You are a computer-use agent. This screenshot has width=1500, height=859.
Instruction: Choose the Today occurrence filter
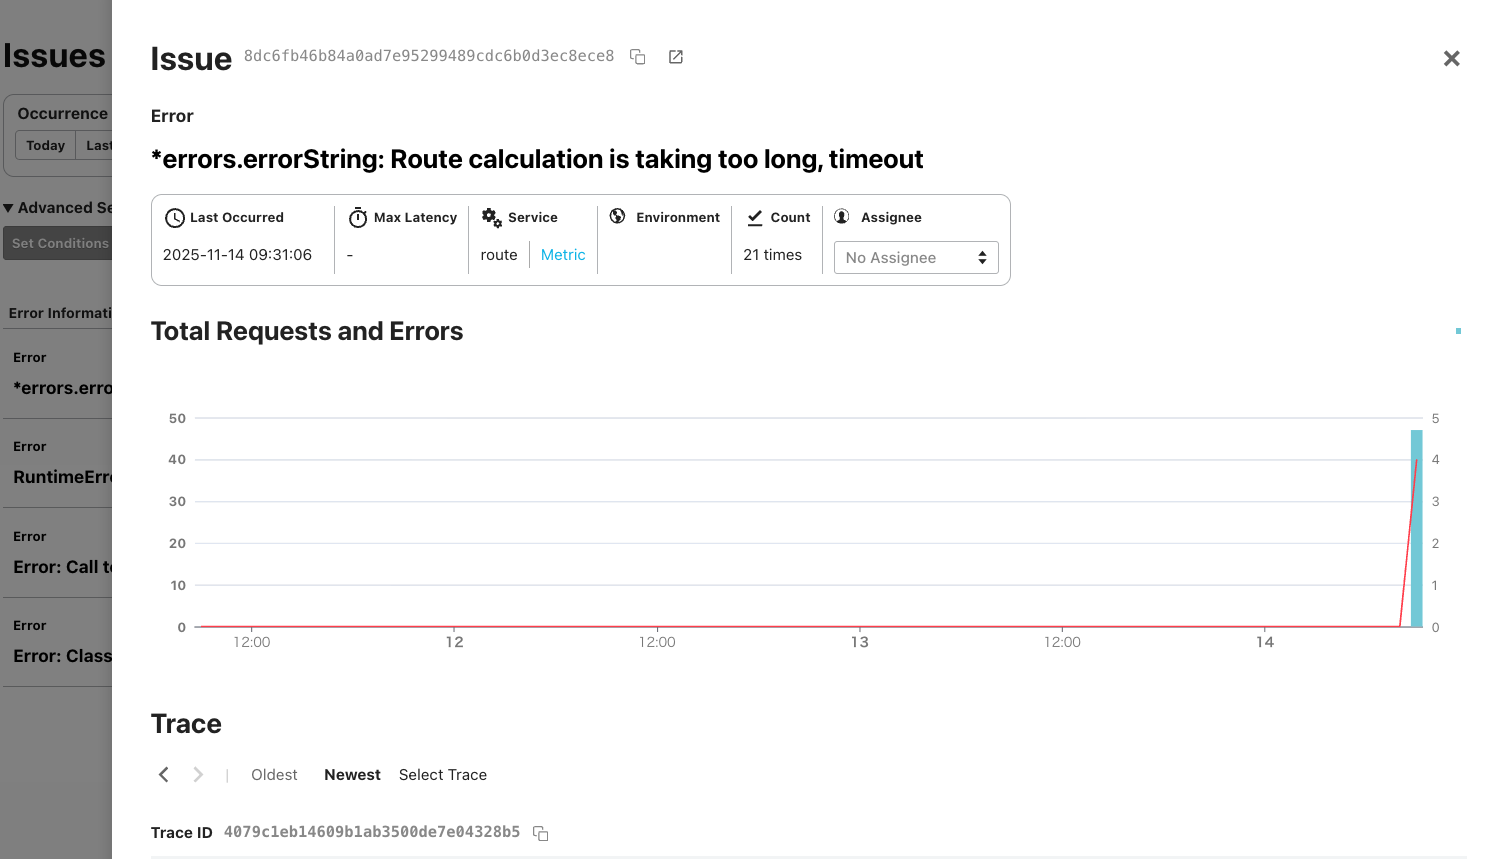(45, 146)
